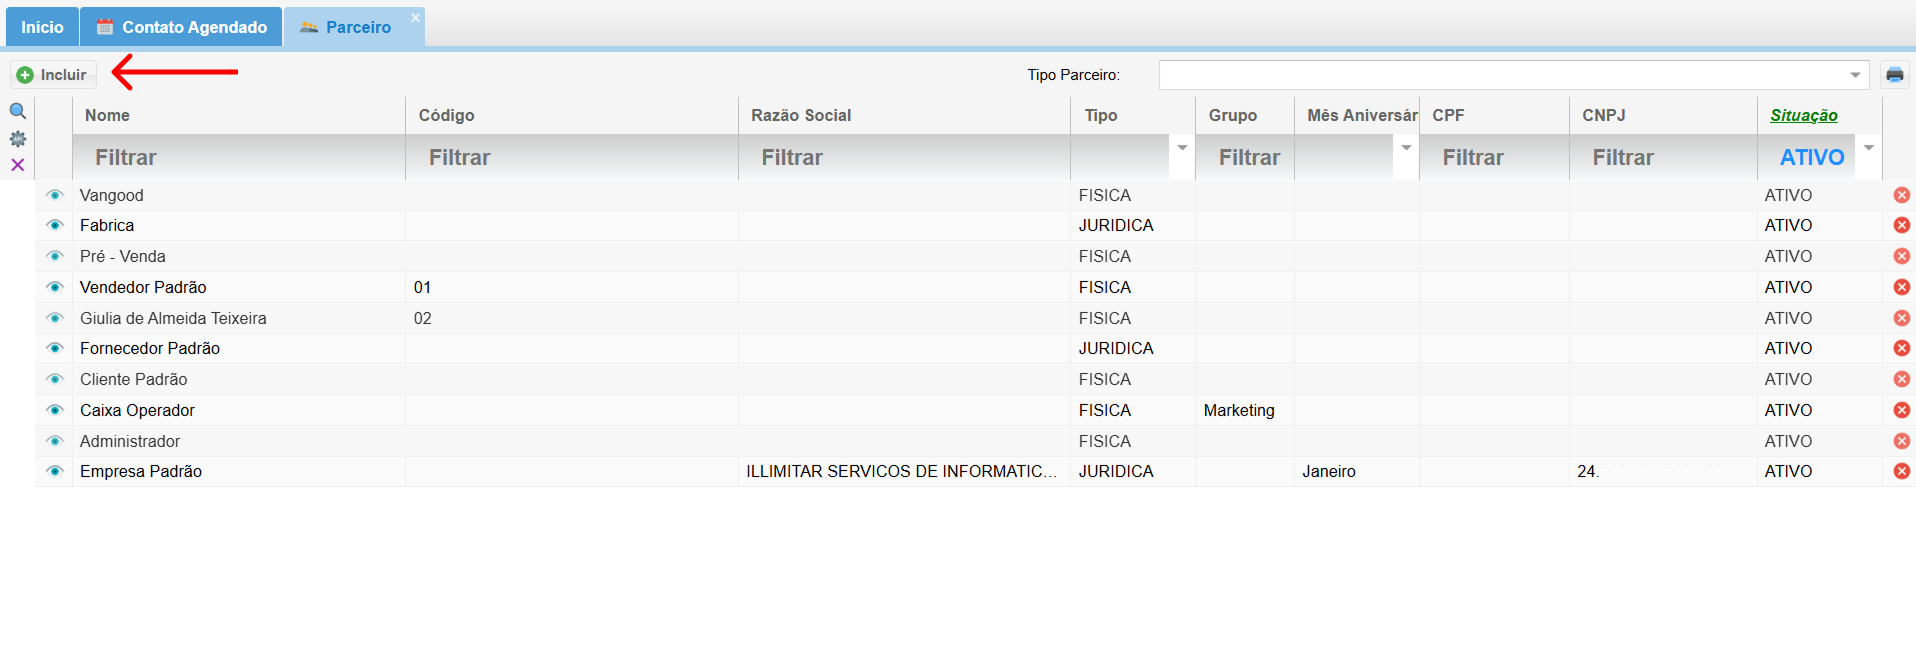Expand the Mês Aniversário filter dropdown

tap(1406, 148)
